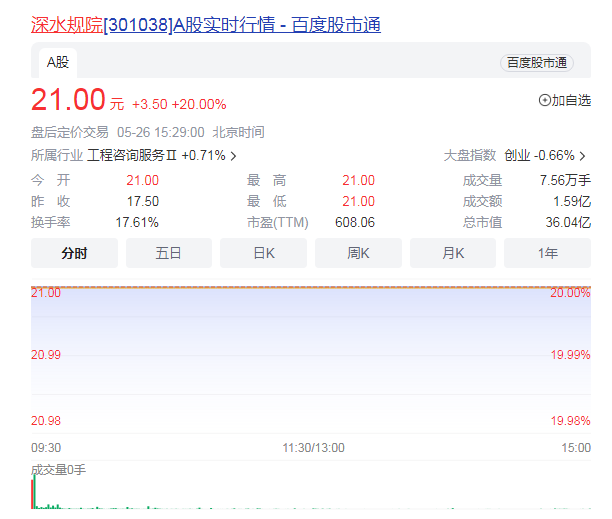Show the 五日 five-day chart
Screen dimensions: 612x519
coord(168,253)
